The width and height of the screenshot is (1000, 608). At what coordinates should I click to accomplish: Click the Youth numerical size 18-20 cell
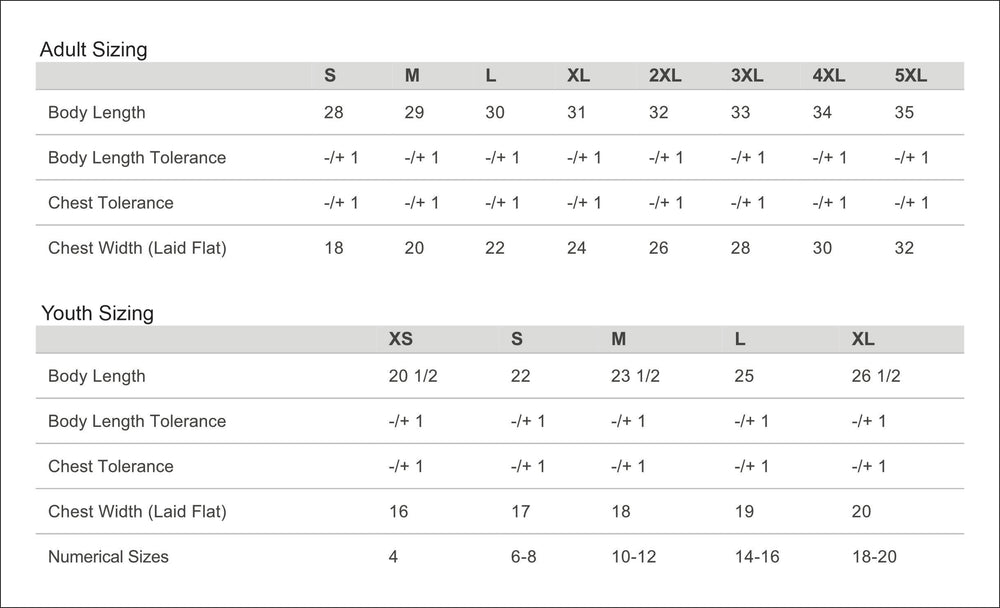click(874, 556)
